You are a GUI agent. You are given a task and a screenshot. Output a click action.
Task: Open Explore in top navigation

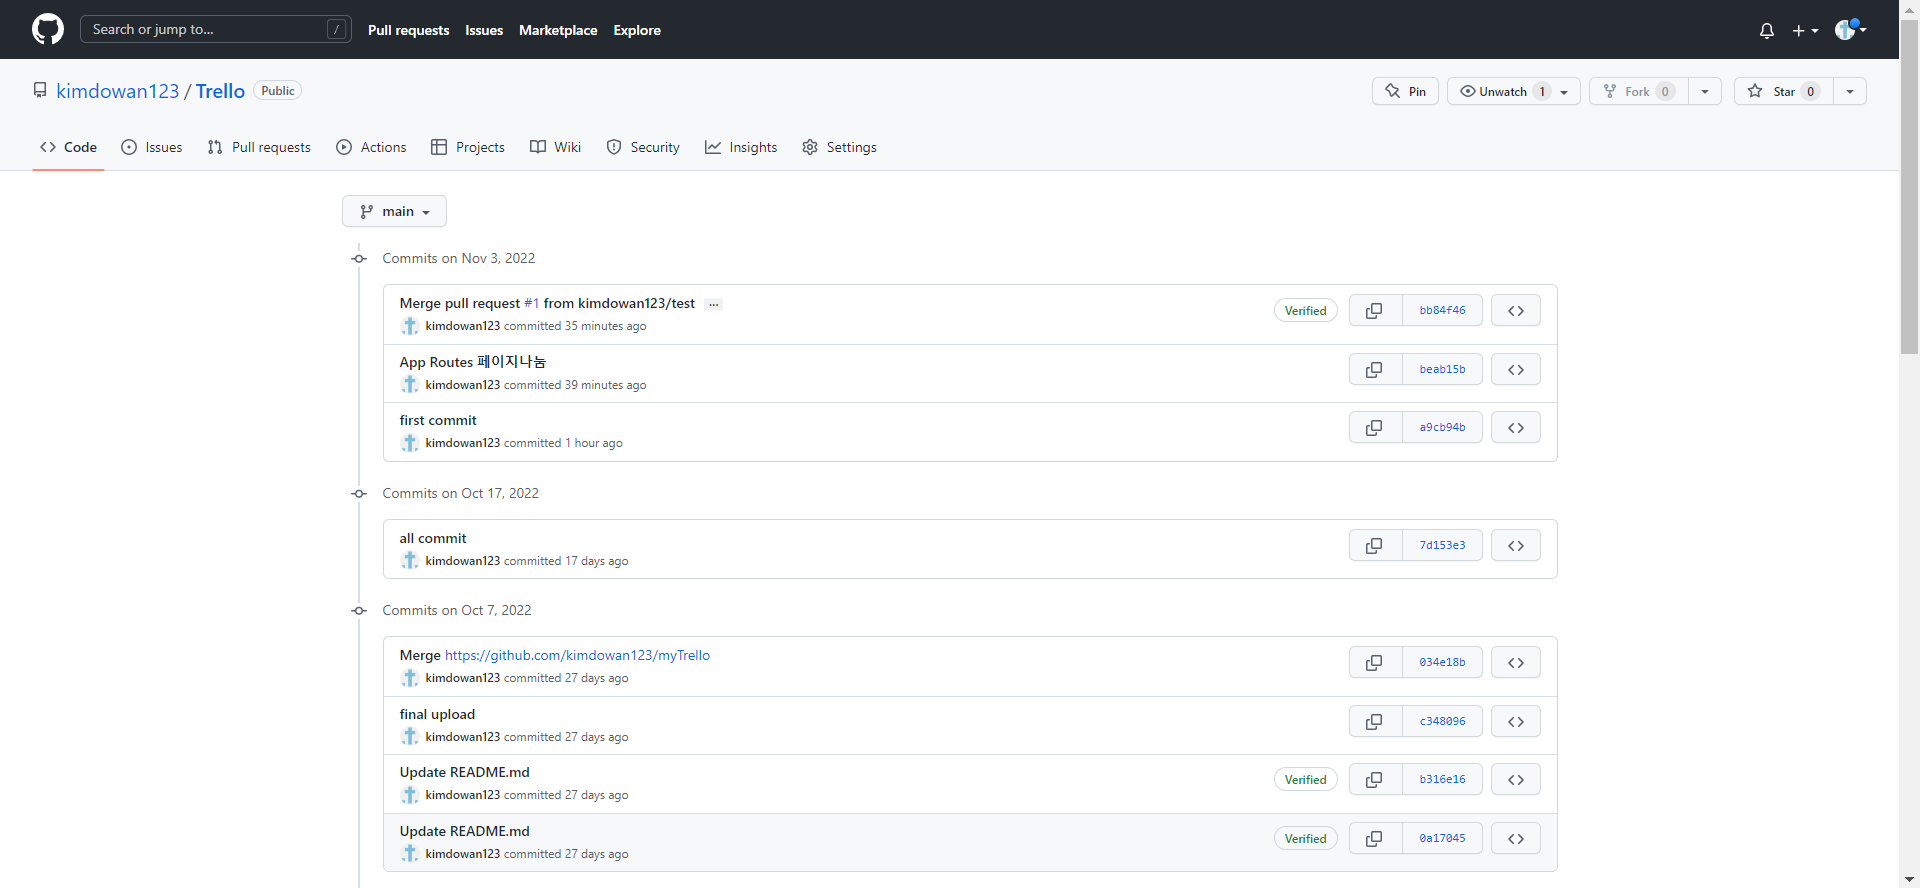click(637, 30)
